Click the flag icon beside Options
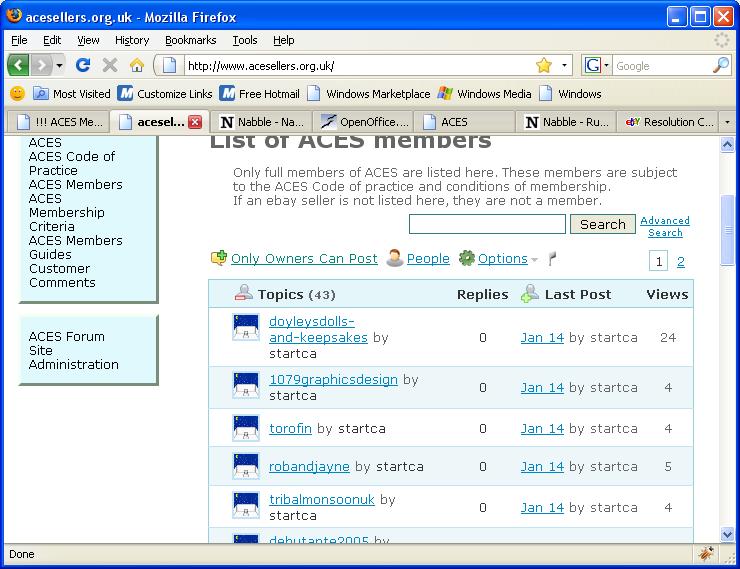 tap(552, 259)
